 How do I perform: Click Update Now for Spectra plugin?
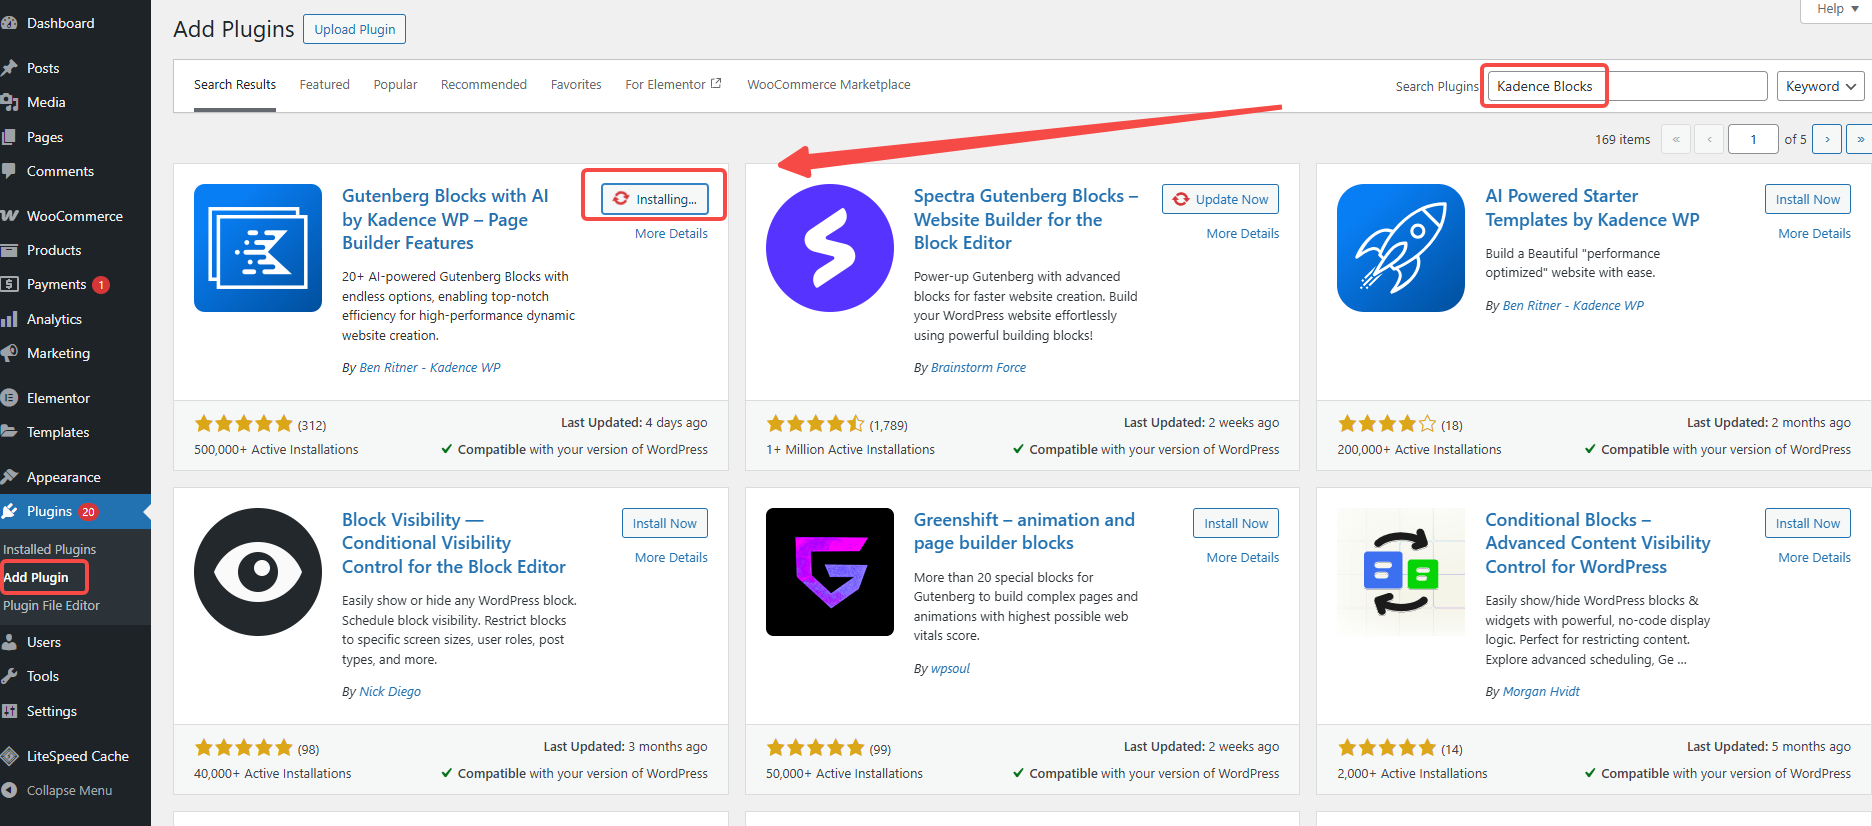point(1220,199)
